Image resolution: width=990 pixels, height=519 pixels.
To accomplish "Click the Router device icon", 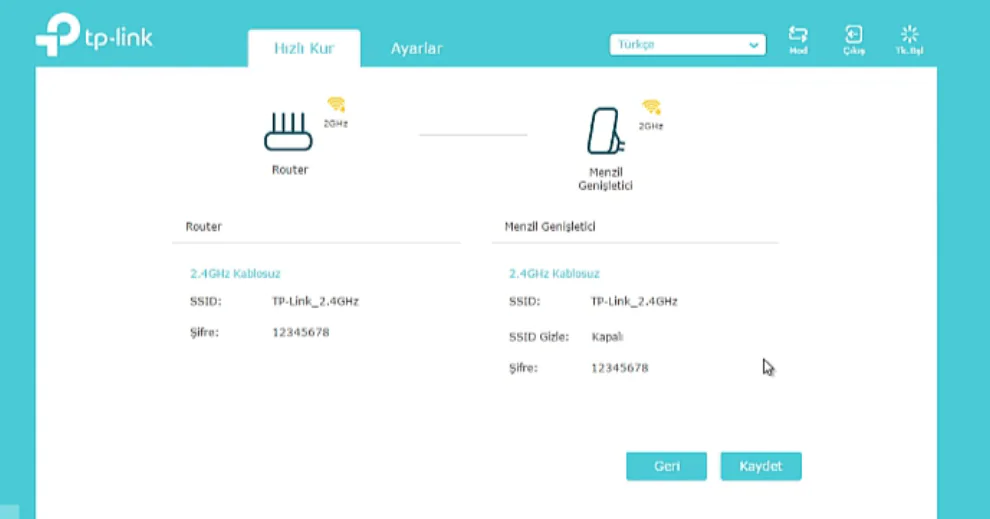I will (288, 131).
